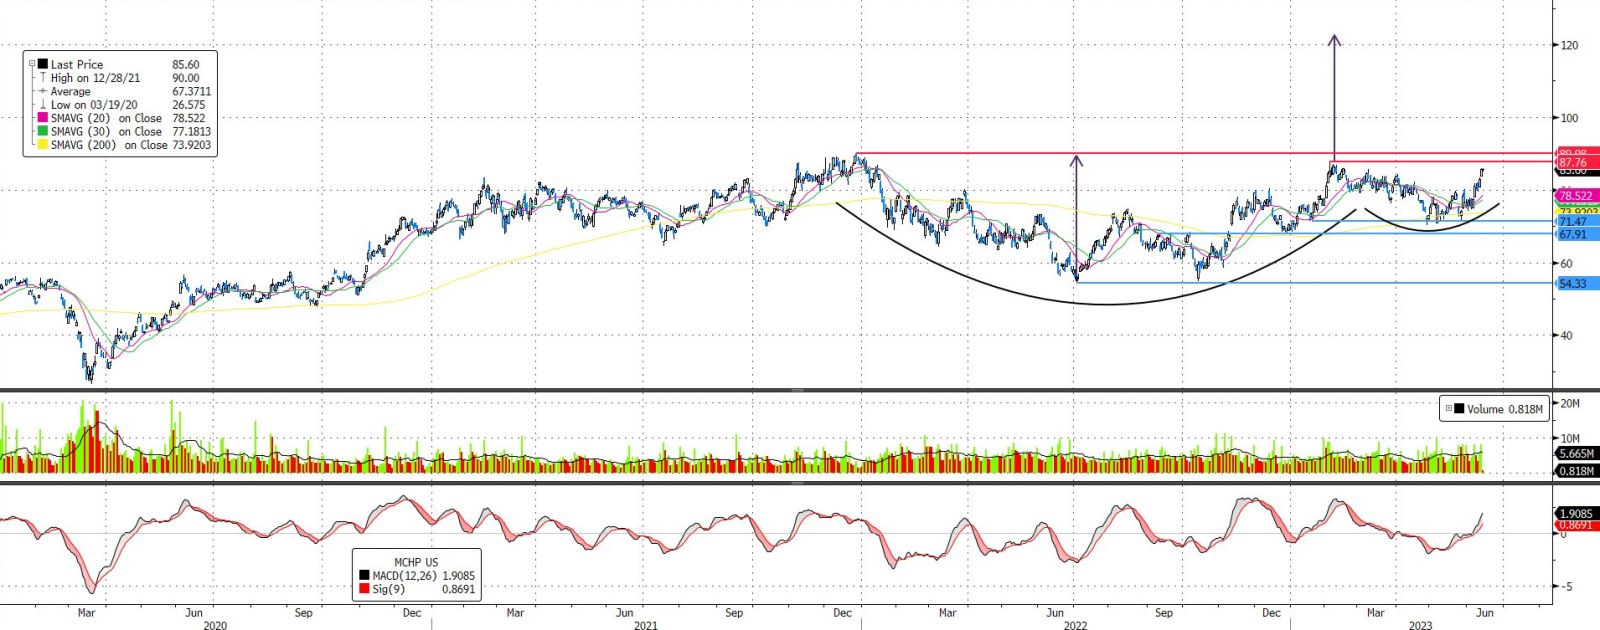Click the 'Volume 0.818M' legend label
Image resolution: width=1600 pixels, height=630 pixels.
[1505, 409]
